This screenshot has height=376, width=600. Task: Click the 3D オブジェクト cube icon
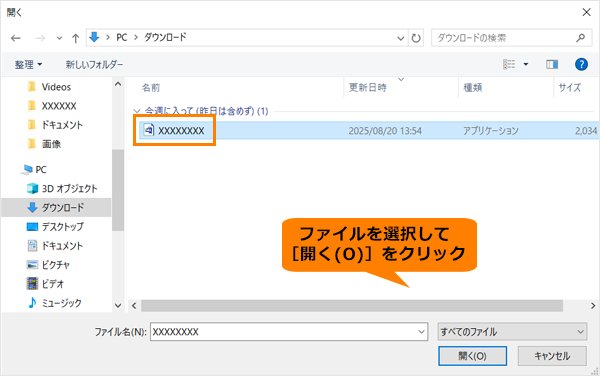point(32,188)
